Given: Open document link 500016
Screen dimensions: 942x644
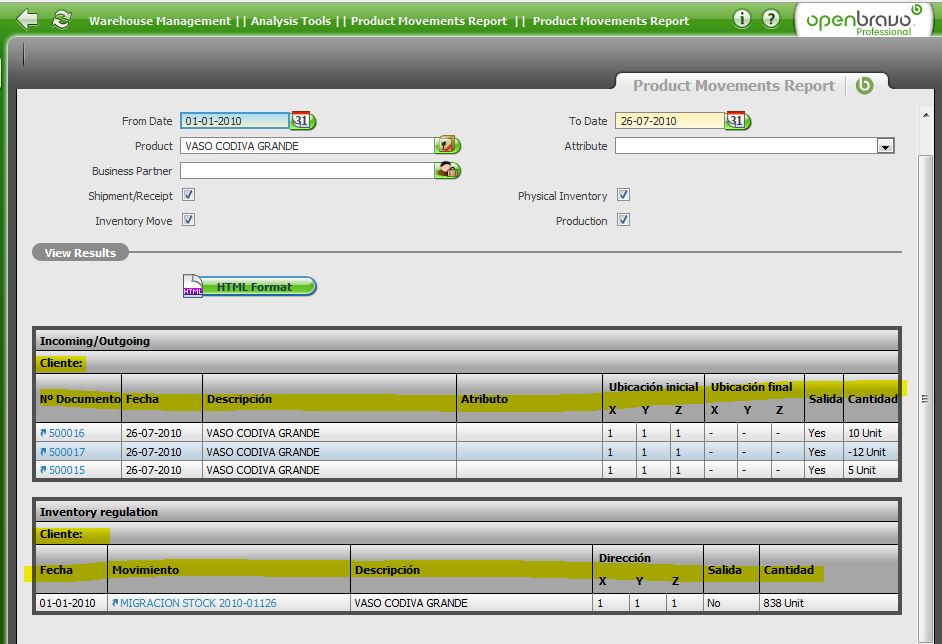Looking at the screenshot, I should [67, 433].
